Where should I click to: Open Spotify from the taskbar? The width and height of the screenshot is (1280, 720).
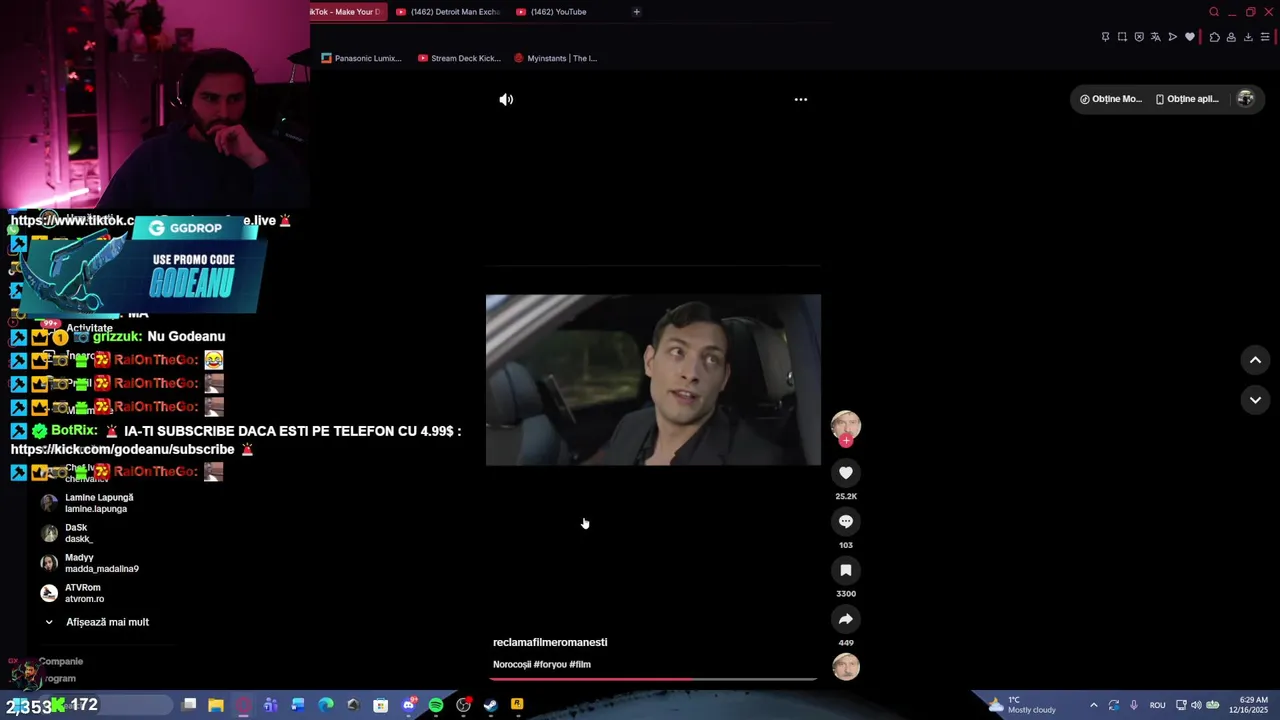(436, 705)
